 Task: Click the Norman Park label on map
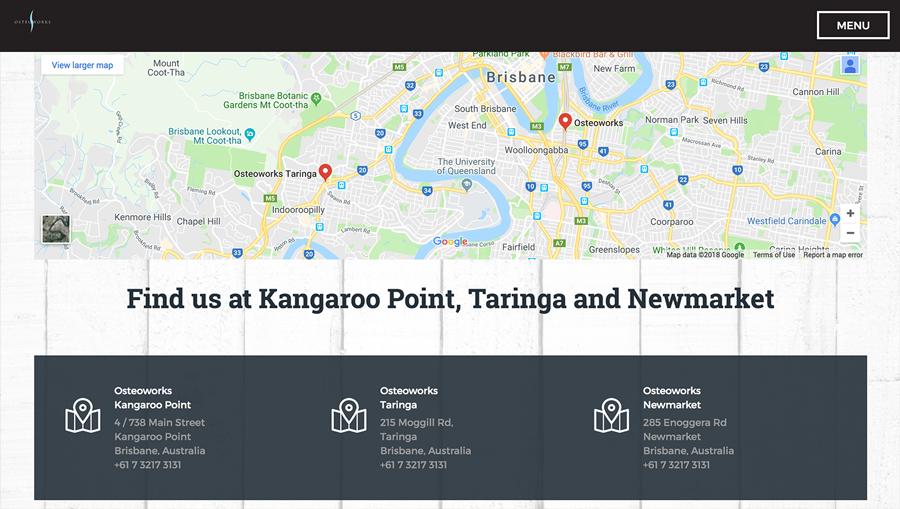(672, 120)
